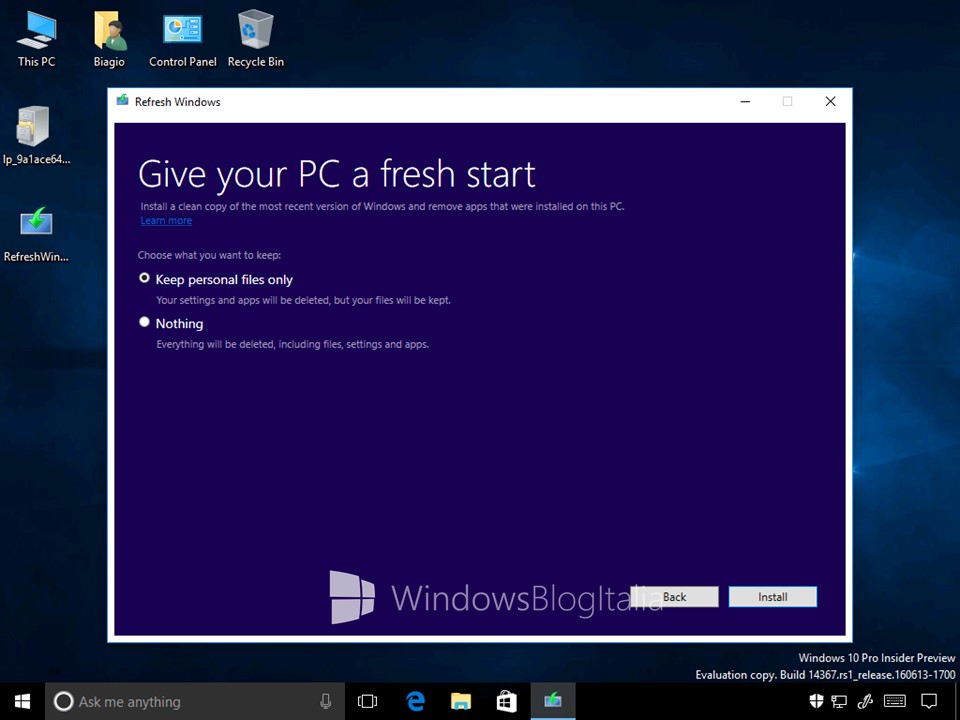Open Recycle Bin desktop icon
Screen dimensions: 960x720
pos(255,39)
